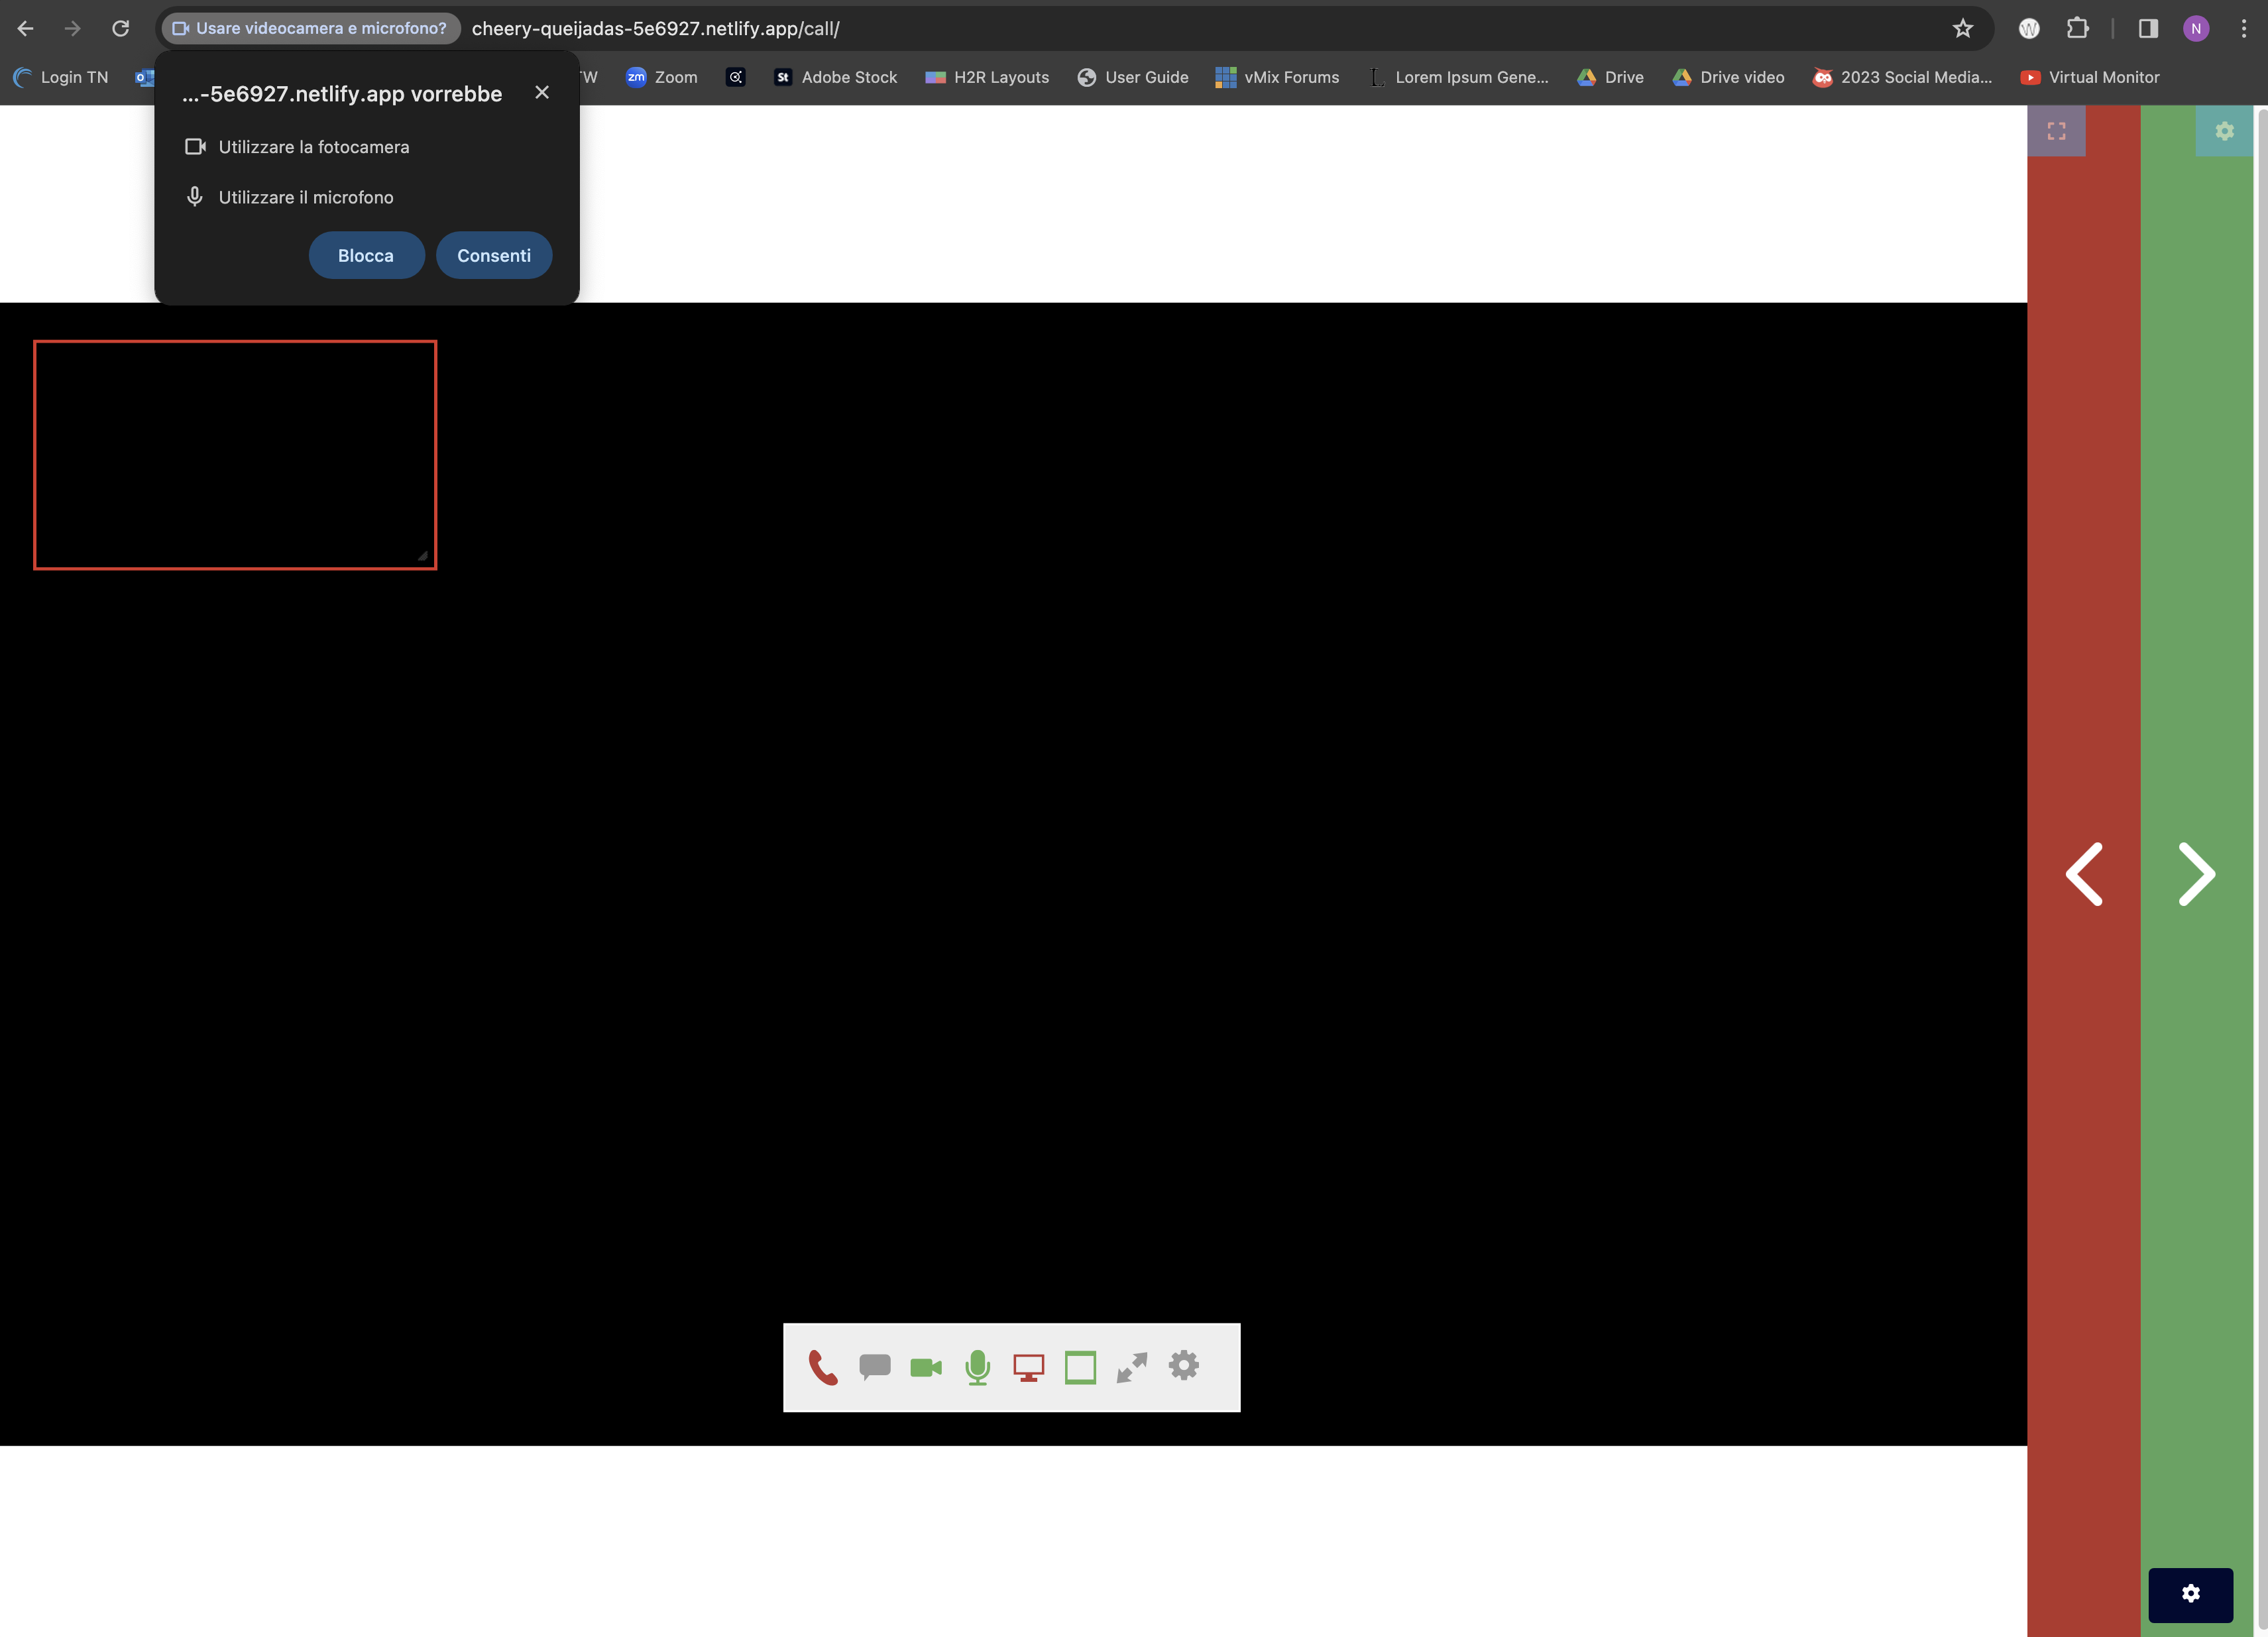Go back with the browser back arrow
The height and width of the screenshot is (1637, 2268).
pyautogui.click(x=26, y=28)
